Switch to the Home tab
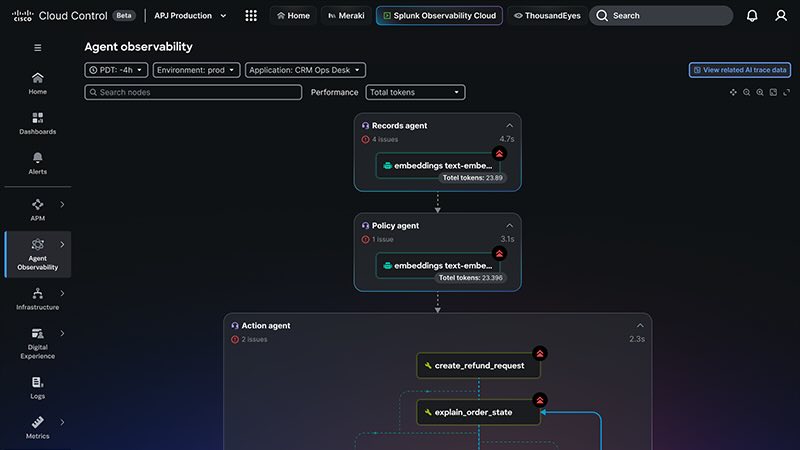The height and width of the screenshot is (450, 800). pyautogui.click(x=293, y=16)
